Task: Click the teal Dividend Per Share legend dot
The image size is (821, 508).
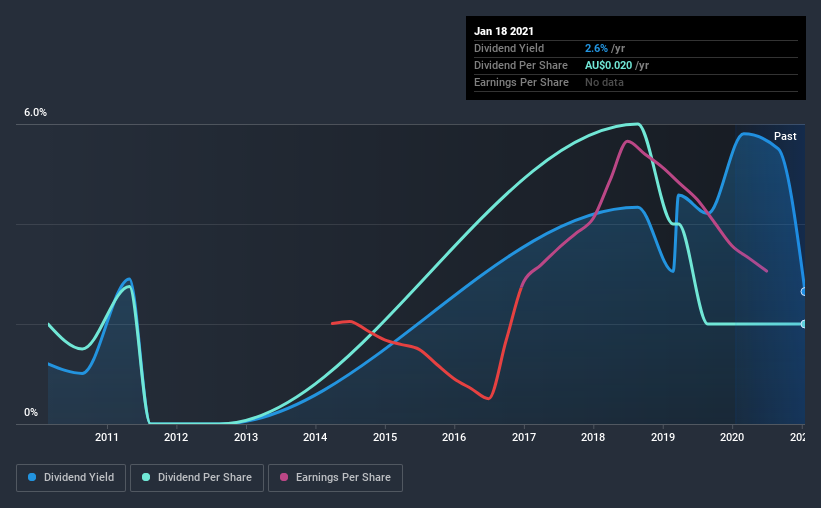Action: click(146, 477)
